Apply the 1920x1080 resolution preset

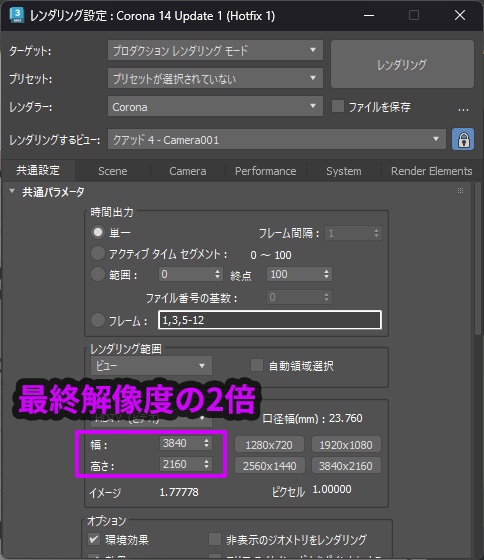point(346,445)
